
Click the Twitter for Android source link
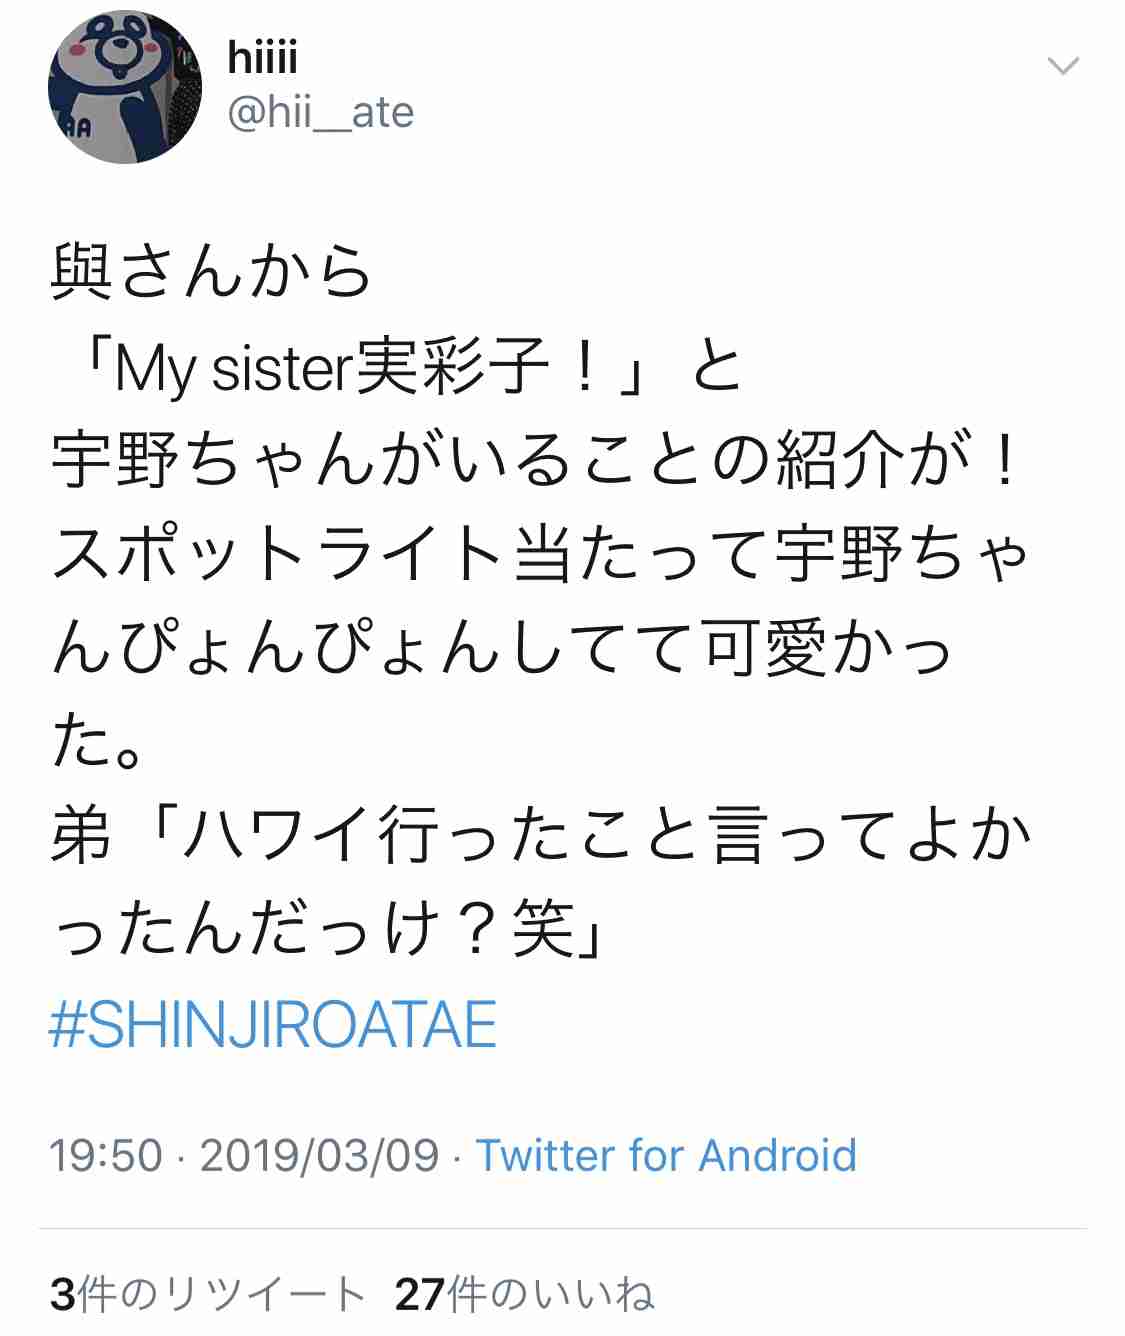click(666, 1155)
